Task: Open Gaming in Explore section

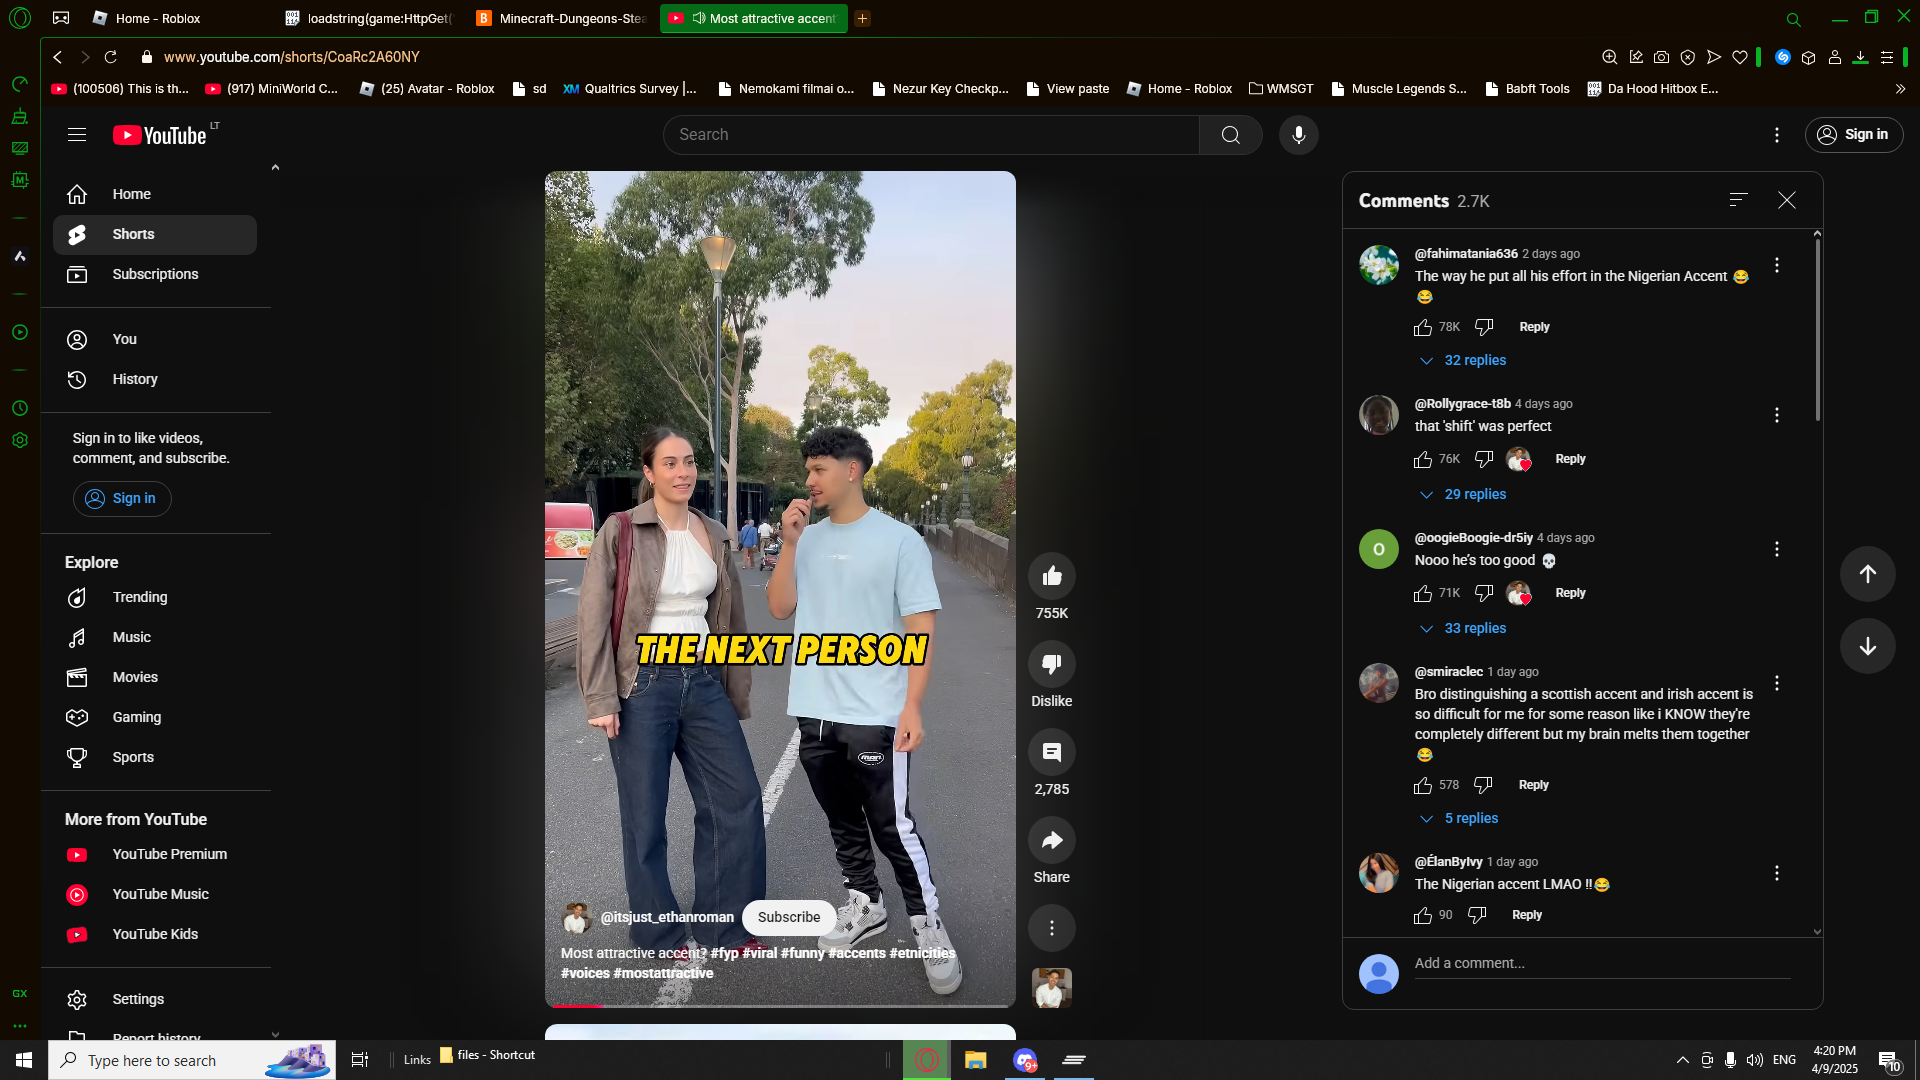Action: point(155,718)
